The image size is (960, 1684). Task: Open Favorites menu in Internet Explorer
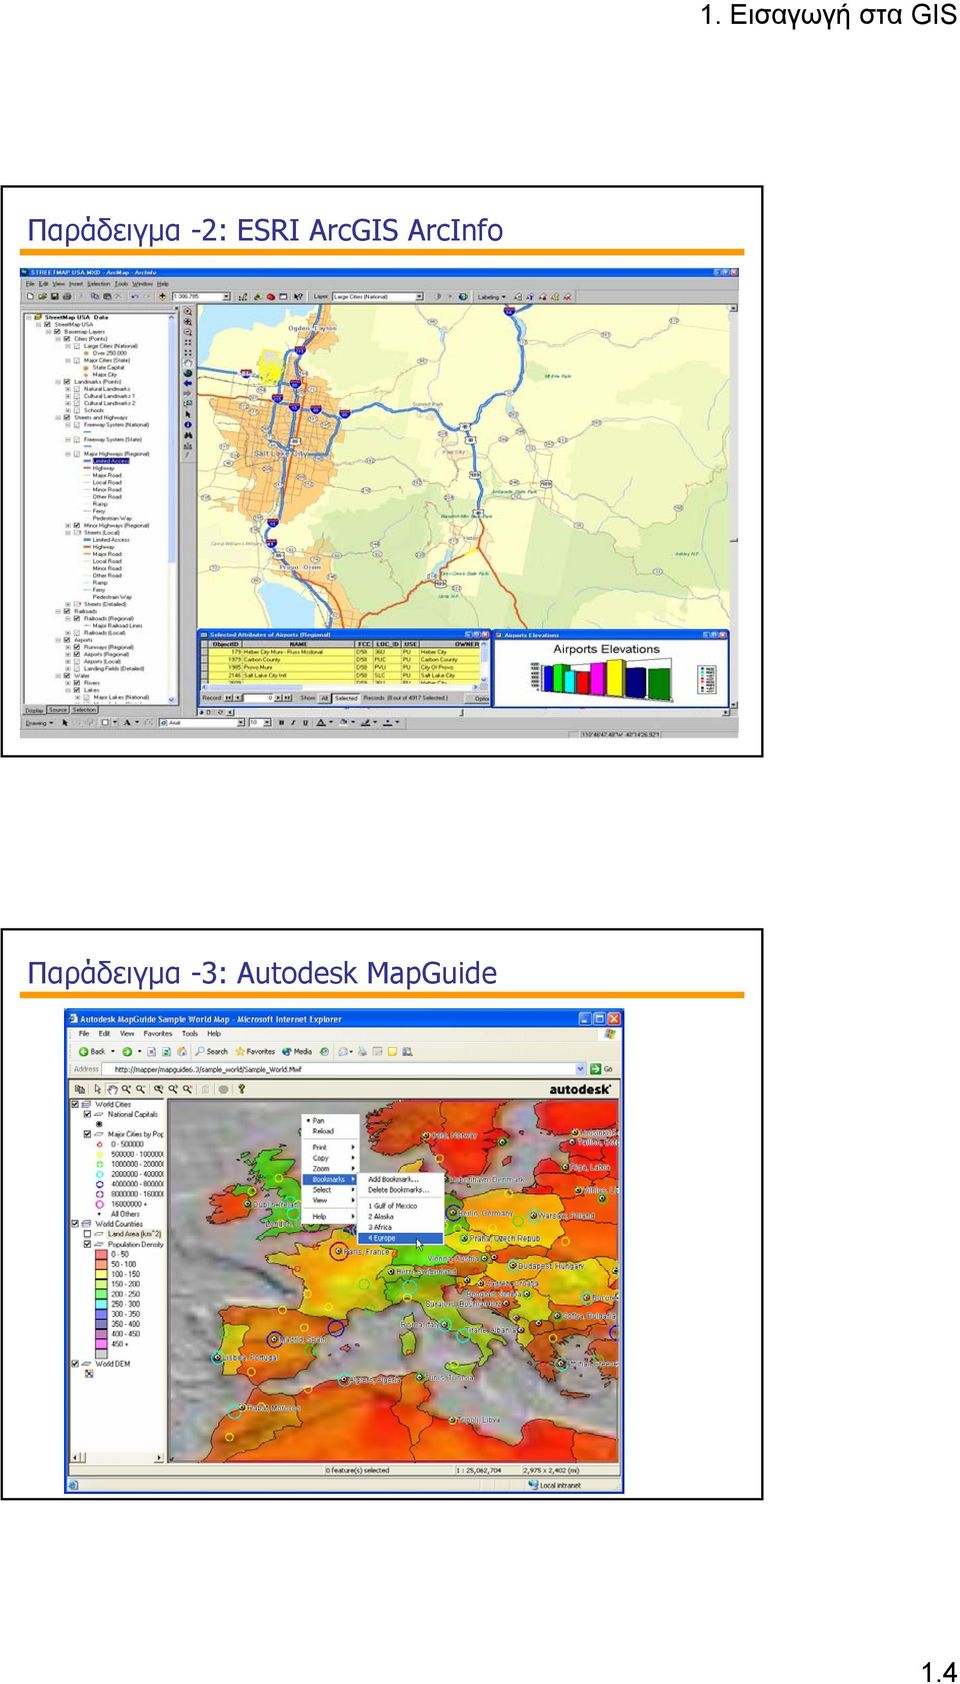pyautogui.click(x=157, y=1033)
